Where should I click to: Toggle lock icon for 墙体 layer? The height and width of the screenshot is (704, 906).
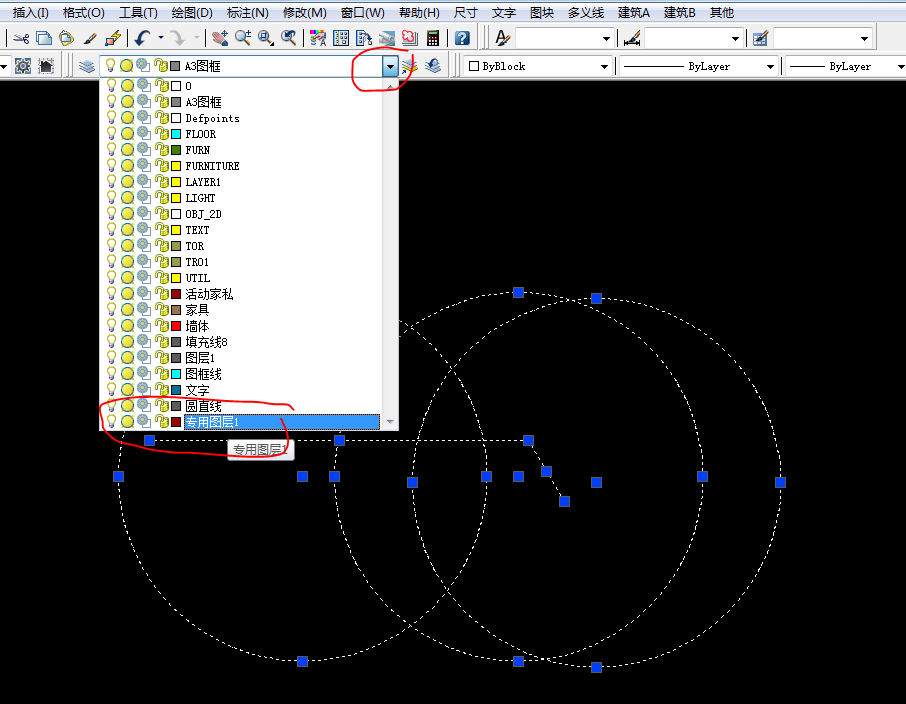pyautogui.click(x=162, y=326)
